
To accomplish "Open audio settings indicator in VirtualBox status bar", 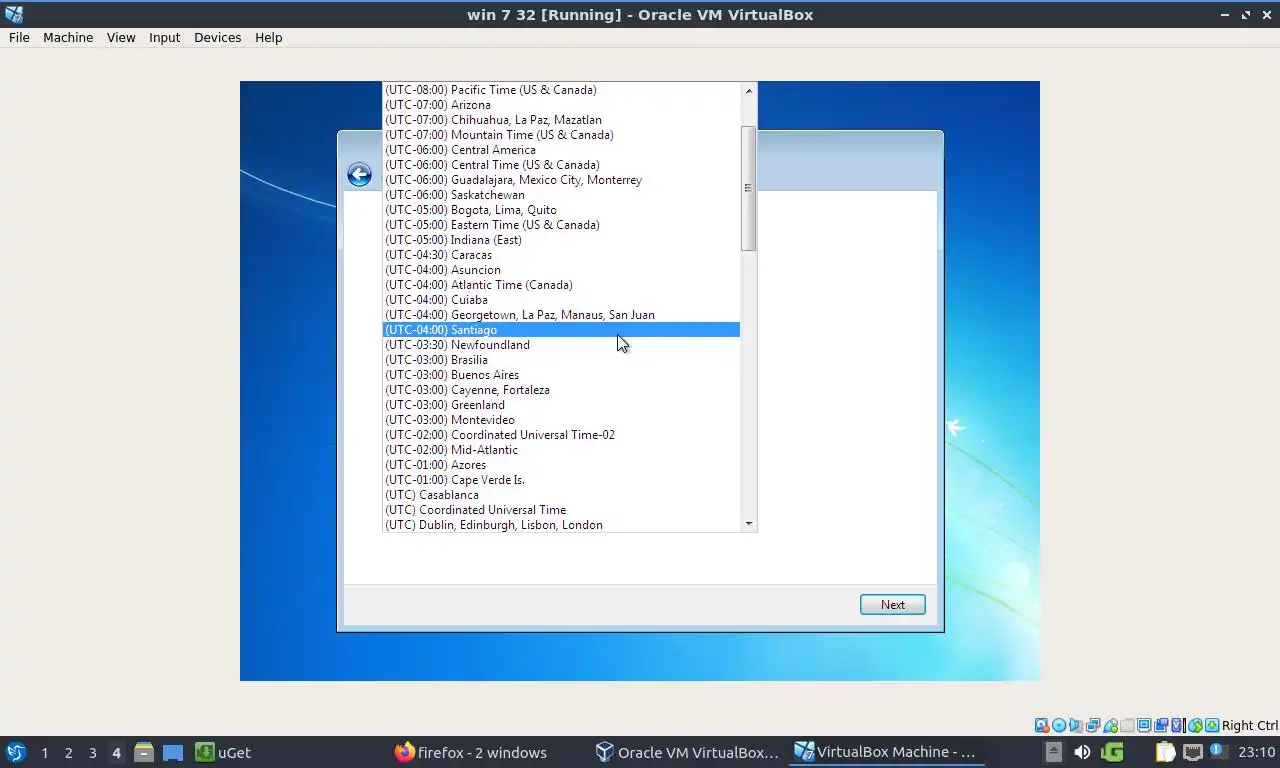I will pyautogui.click(x=1076, y=725).
